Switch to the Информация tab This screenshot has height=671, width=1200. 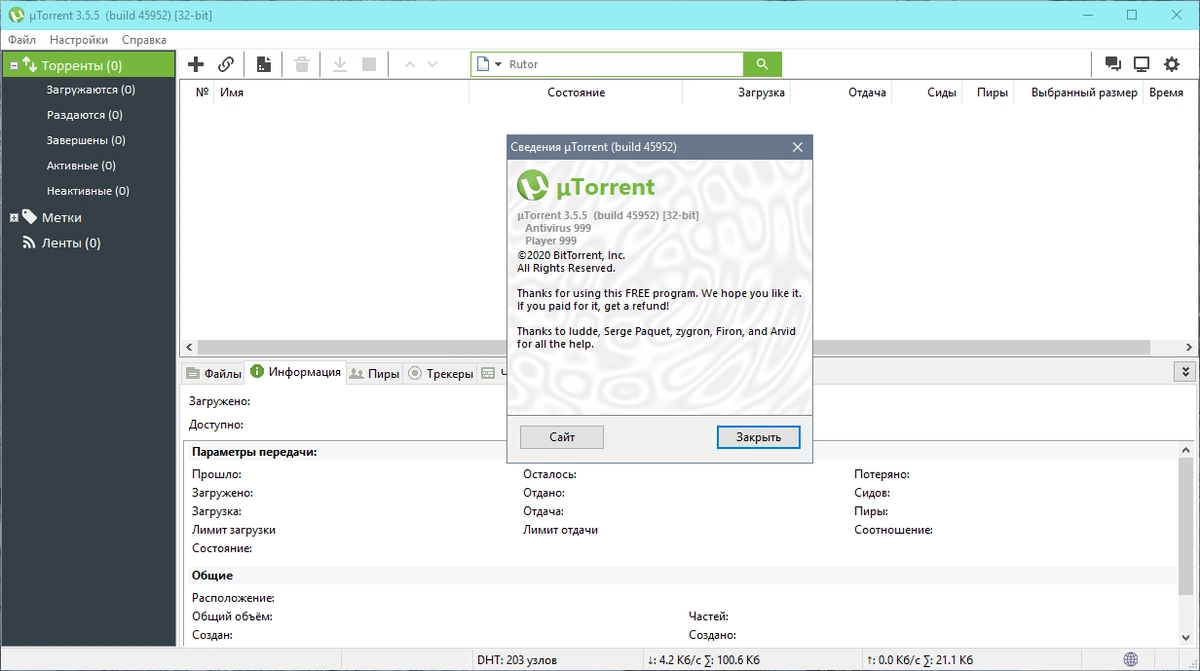(295, 372)
